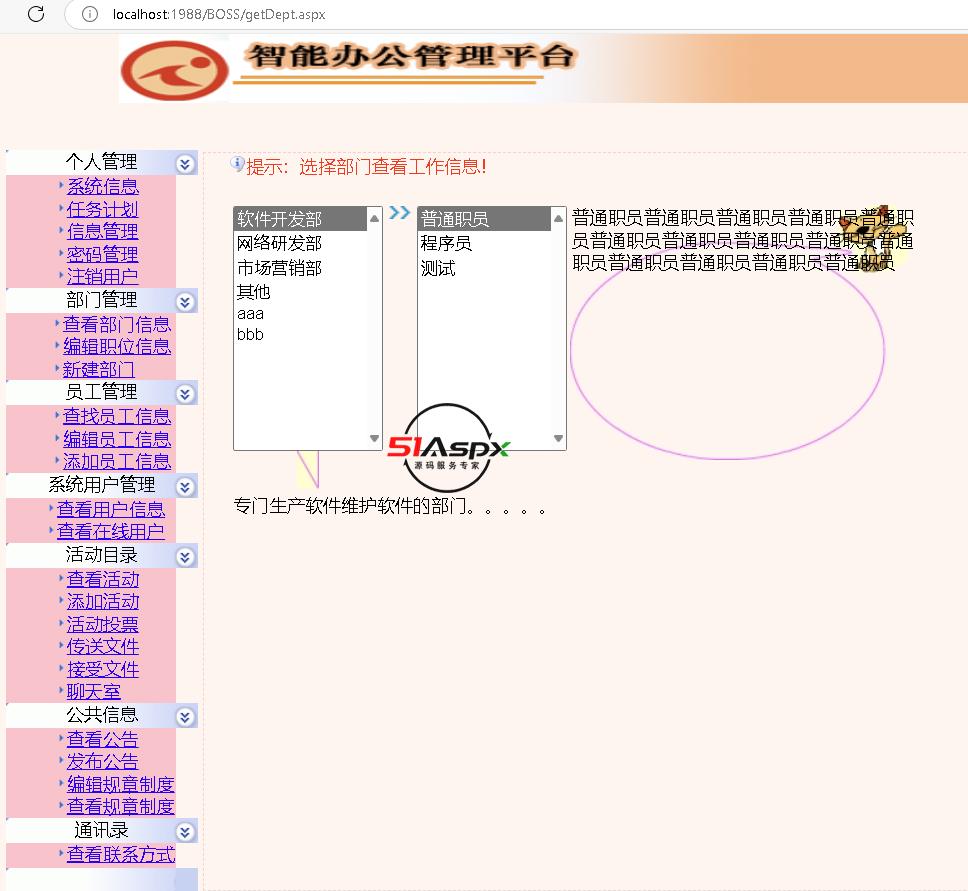
Task: Select 测试 in the position list
Action: tap(485, 268)
